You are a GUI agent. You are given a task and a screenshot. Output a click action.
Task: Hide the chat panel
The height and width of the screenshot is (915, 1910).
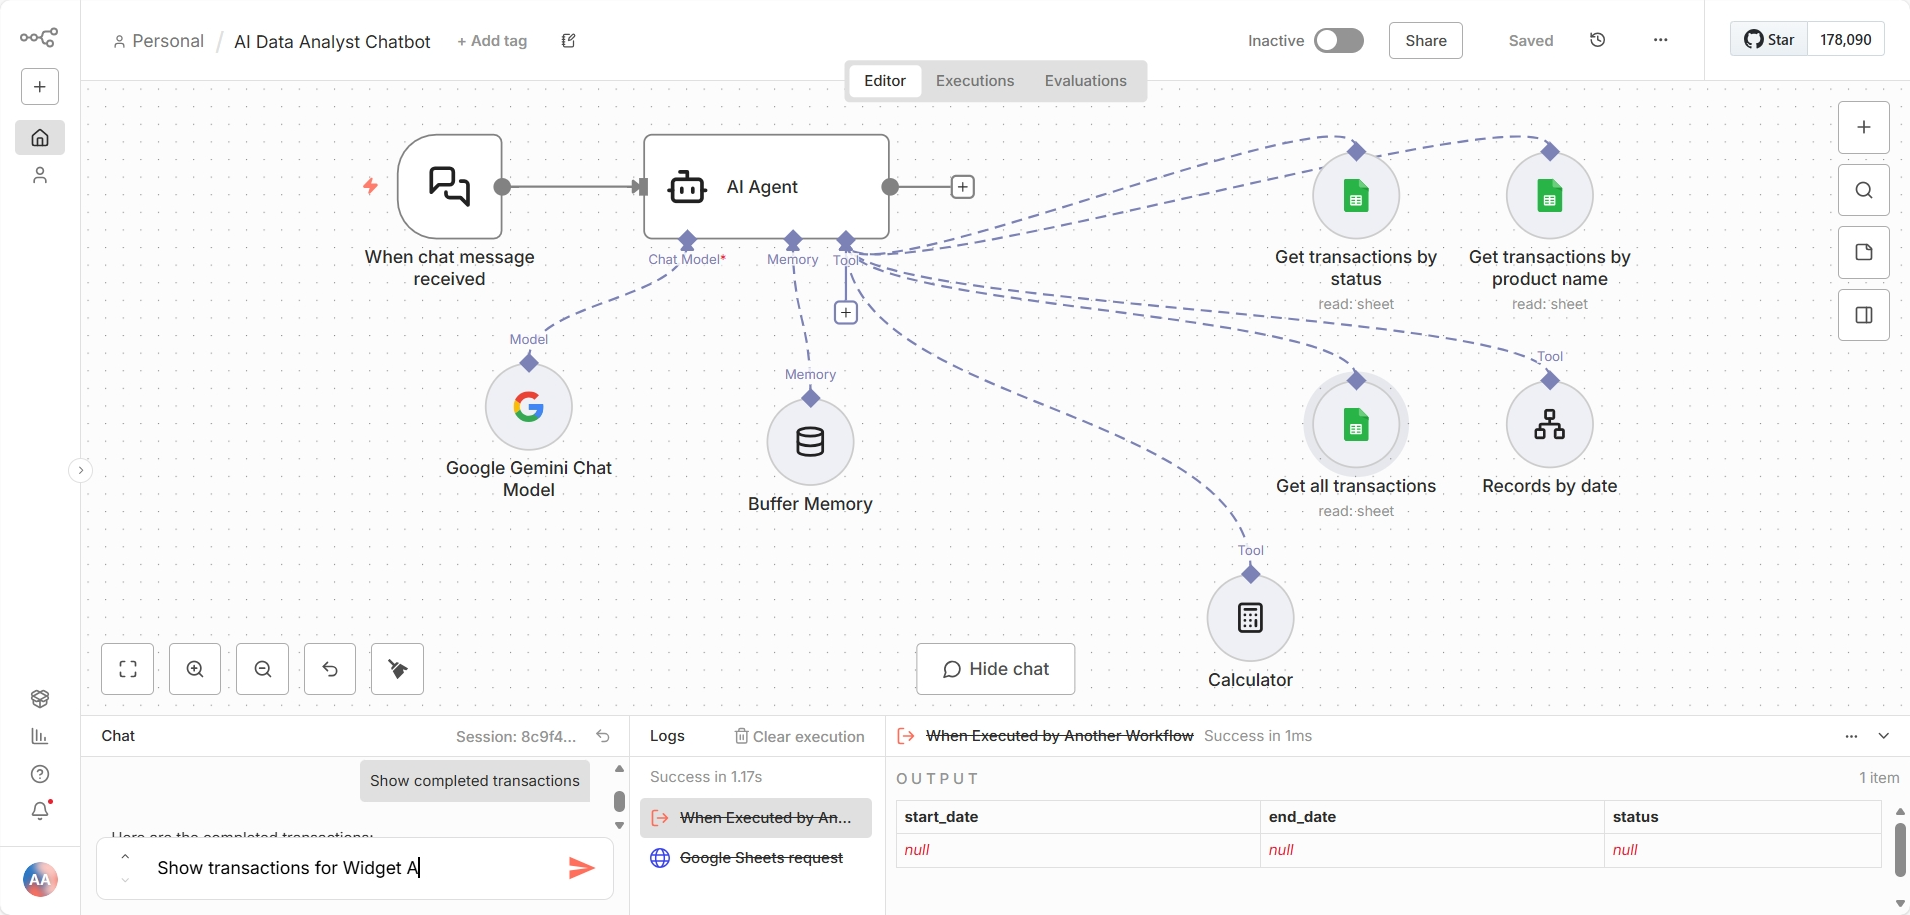[x=996, y=669]
